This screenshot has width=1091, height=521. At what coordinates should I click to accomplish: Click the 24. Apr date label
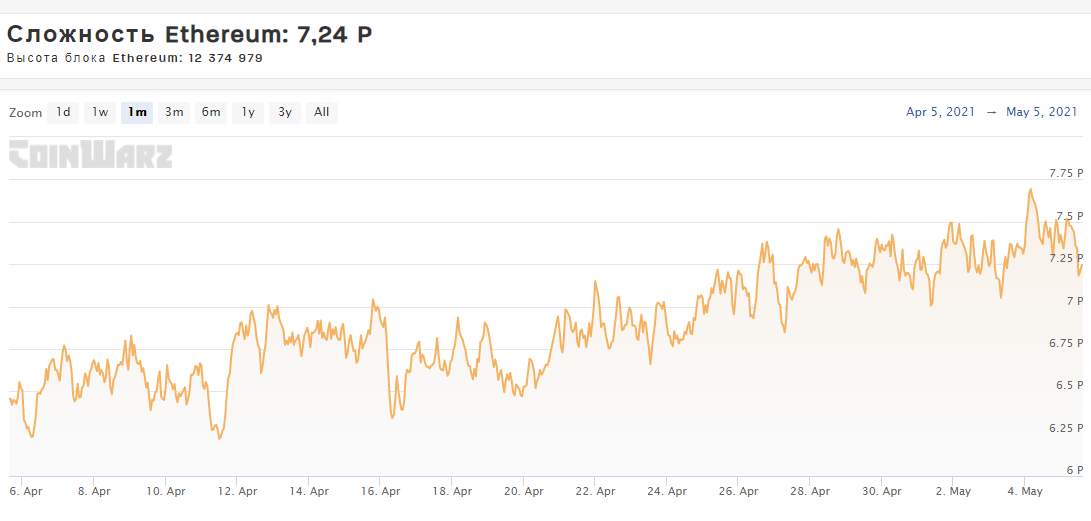pos(667,491)
